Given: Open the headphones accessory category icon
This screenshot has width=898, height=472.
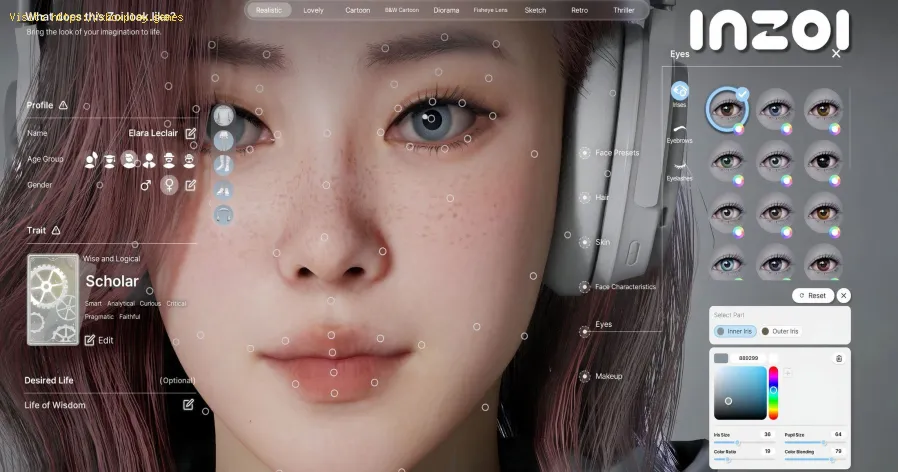Looking at the screenshot, I should [224, 215].
